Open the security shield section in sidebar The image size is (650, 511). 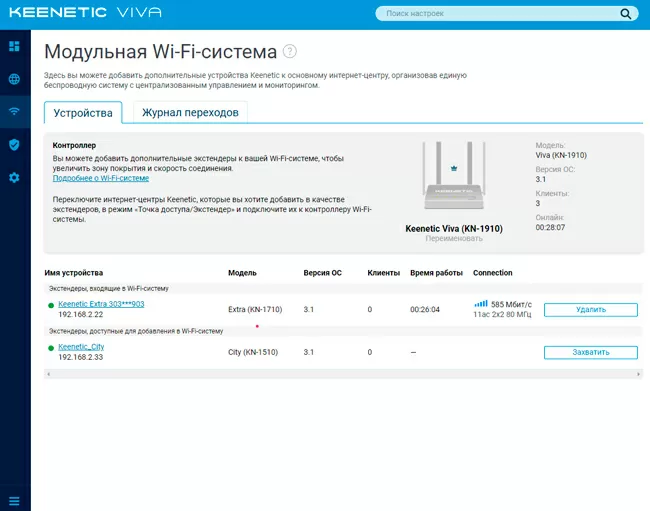[x=14, y=144]
